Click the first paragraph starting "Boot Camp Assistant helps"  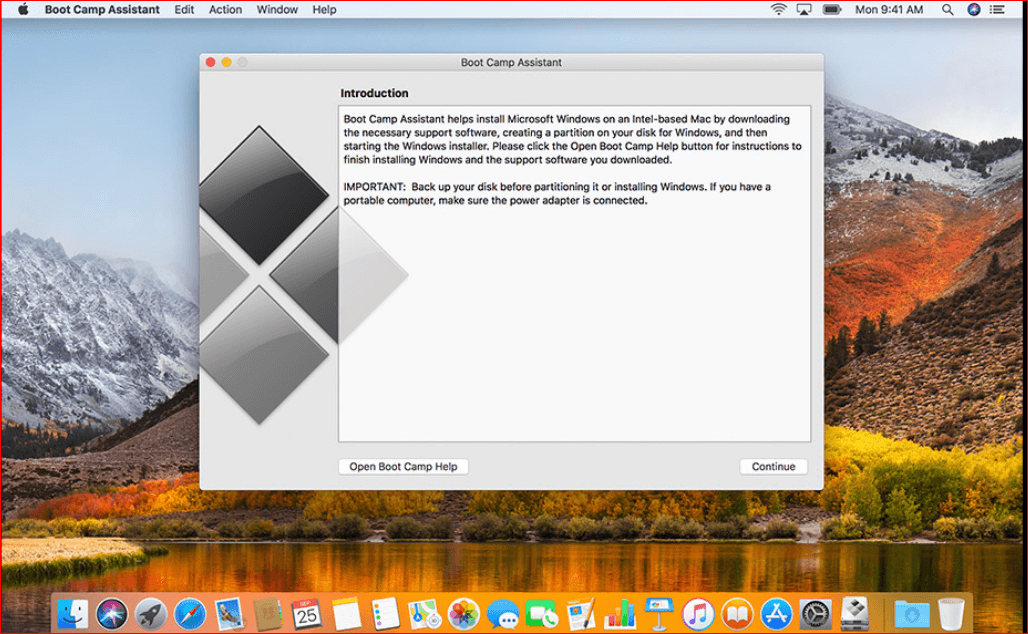(572, 139)
